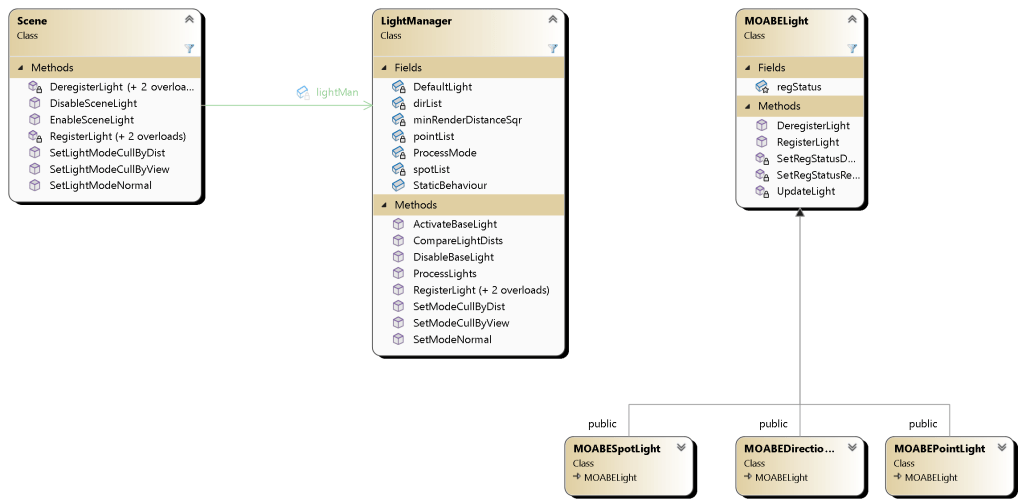Image resolution: width=1022 pixels, height=504 pixels.
Task: Collapse the Methods section in MOABELight
Action: coord(747,106)
